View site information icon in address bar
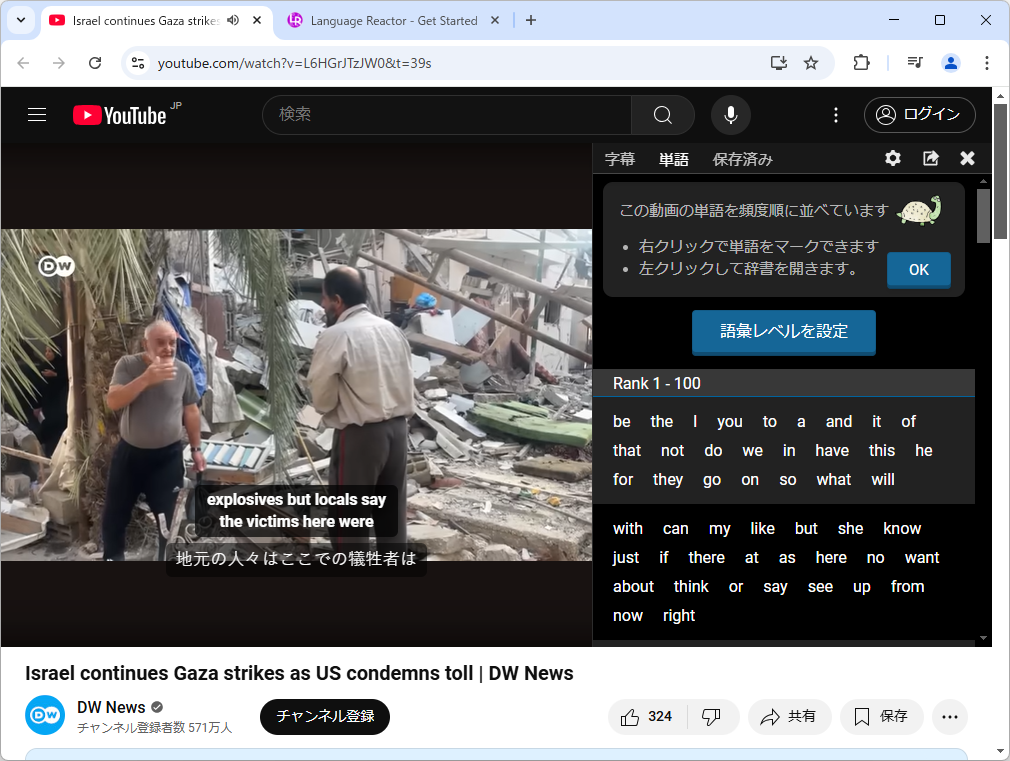1010x761 pixels. point(138,63)
